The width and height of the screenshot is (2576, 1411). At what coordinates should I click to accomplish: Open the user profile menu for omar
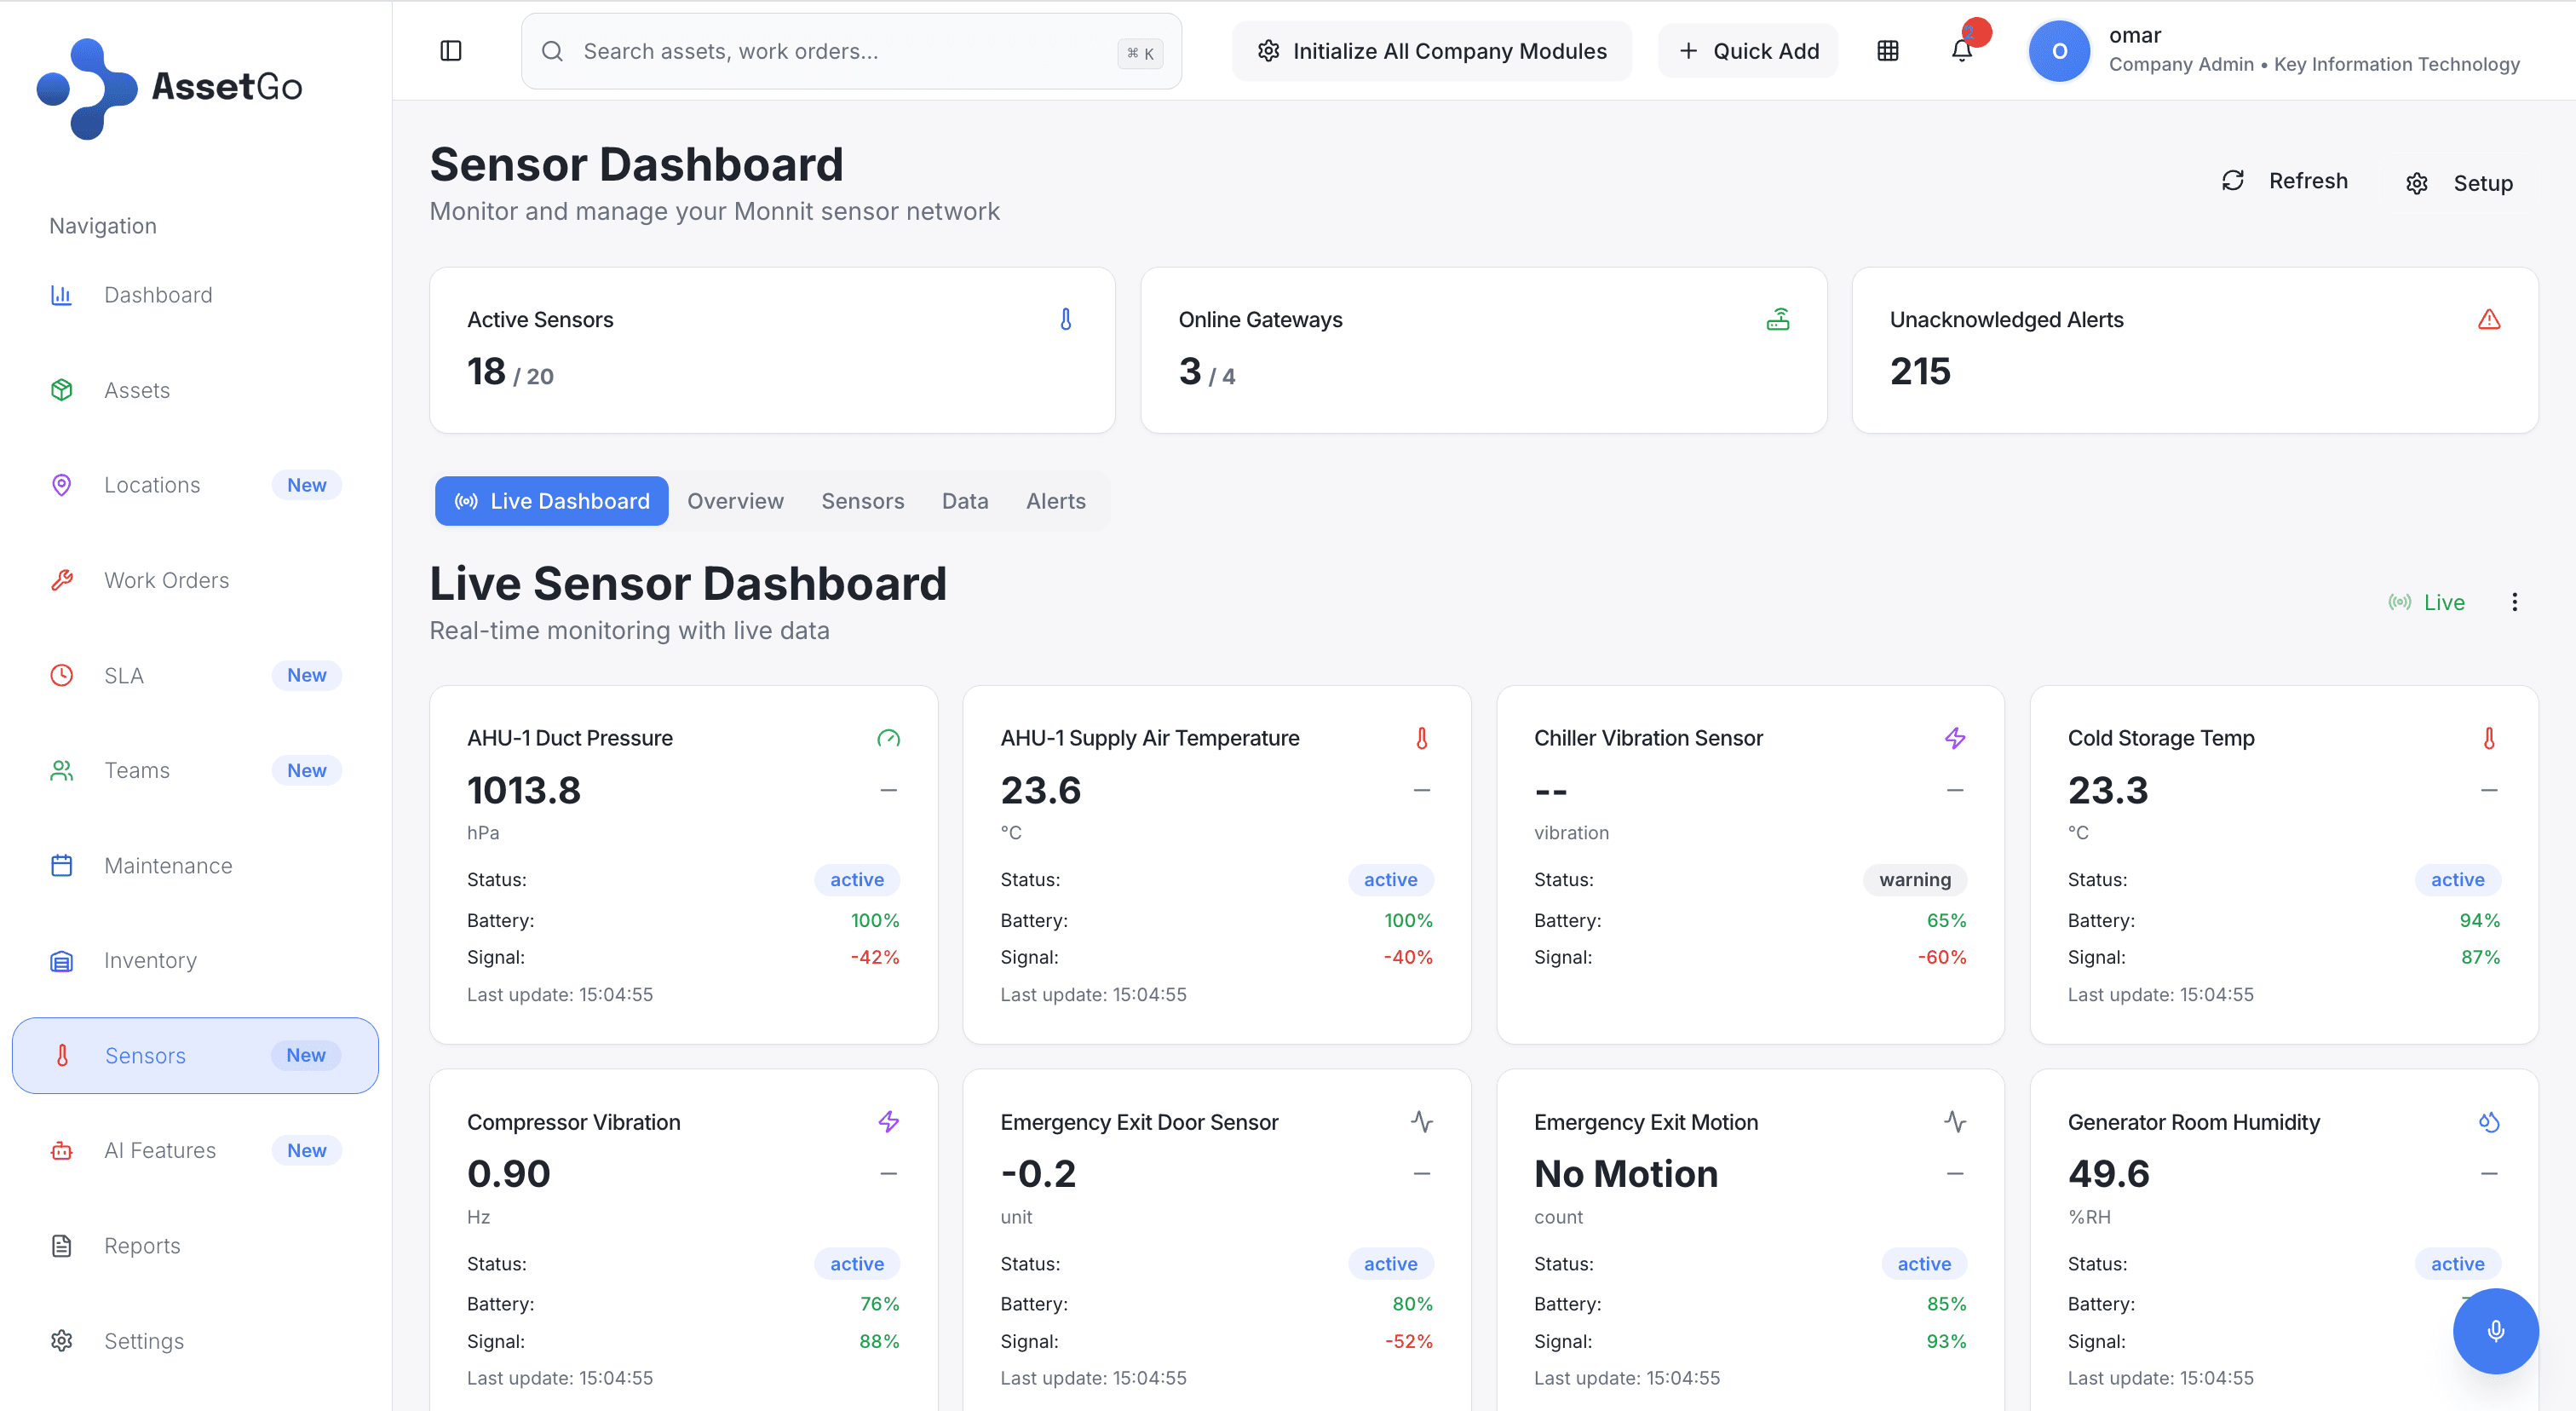2060,50
